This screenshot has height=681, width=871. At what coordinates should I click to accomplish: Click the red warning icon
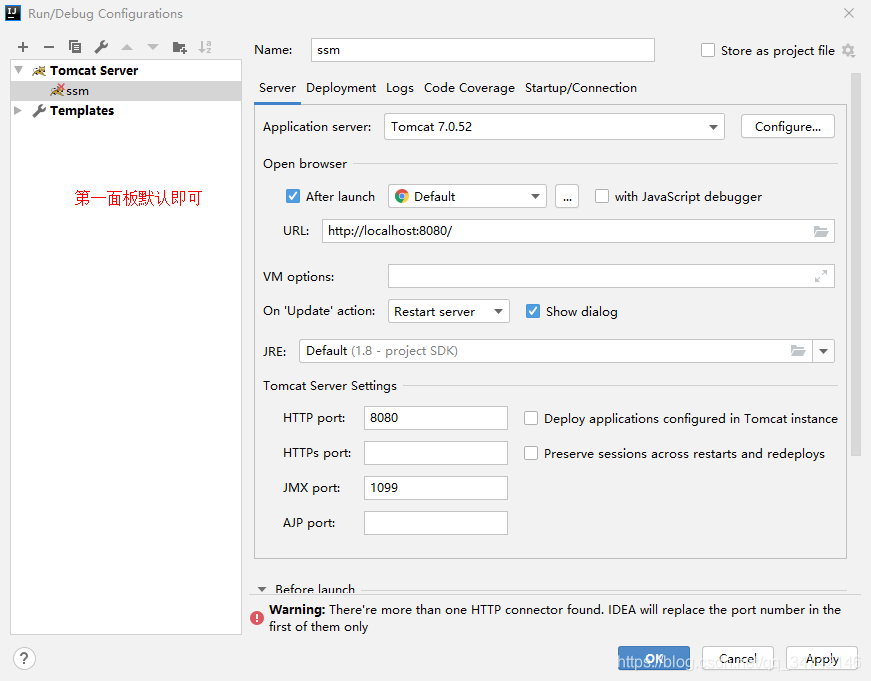257,618
